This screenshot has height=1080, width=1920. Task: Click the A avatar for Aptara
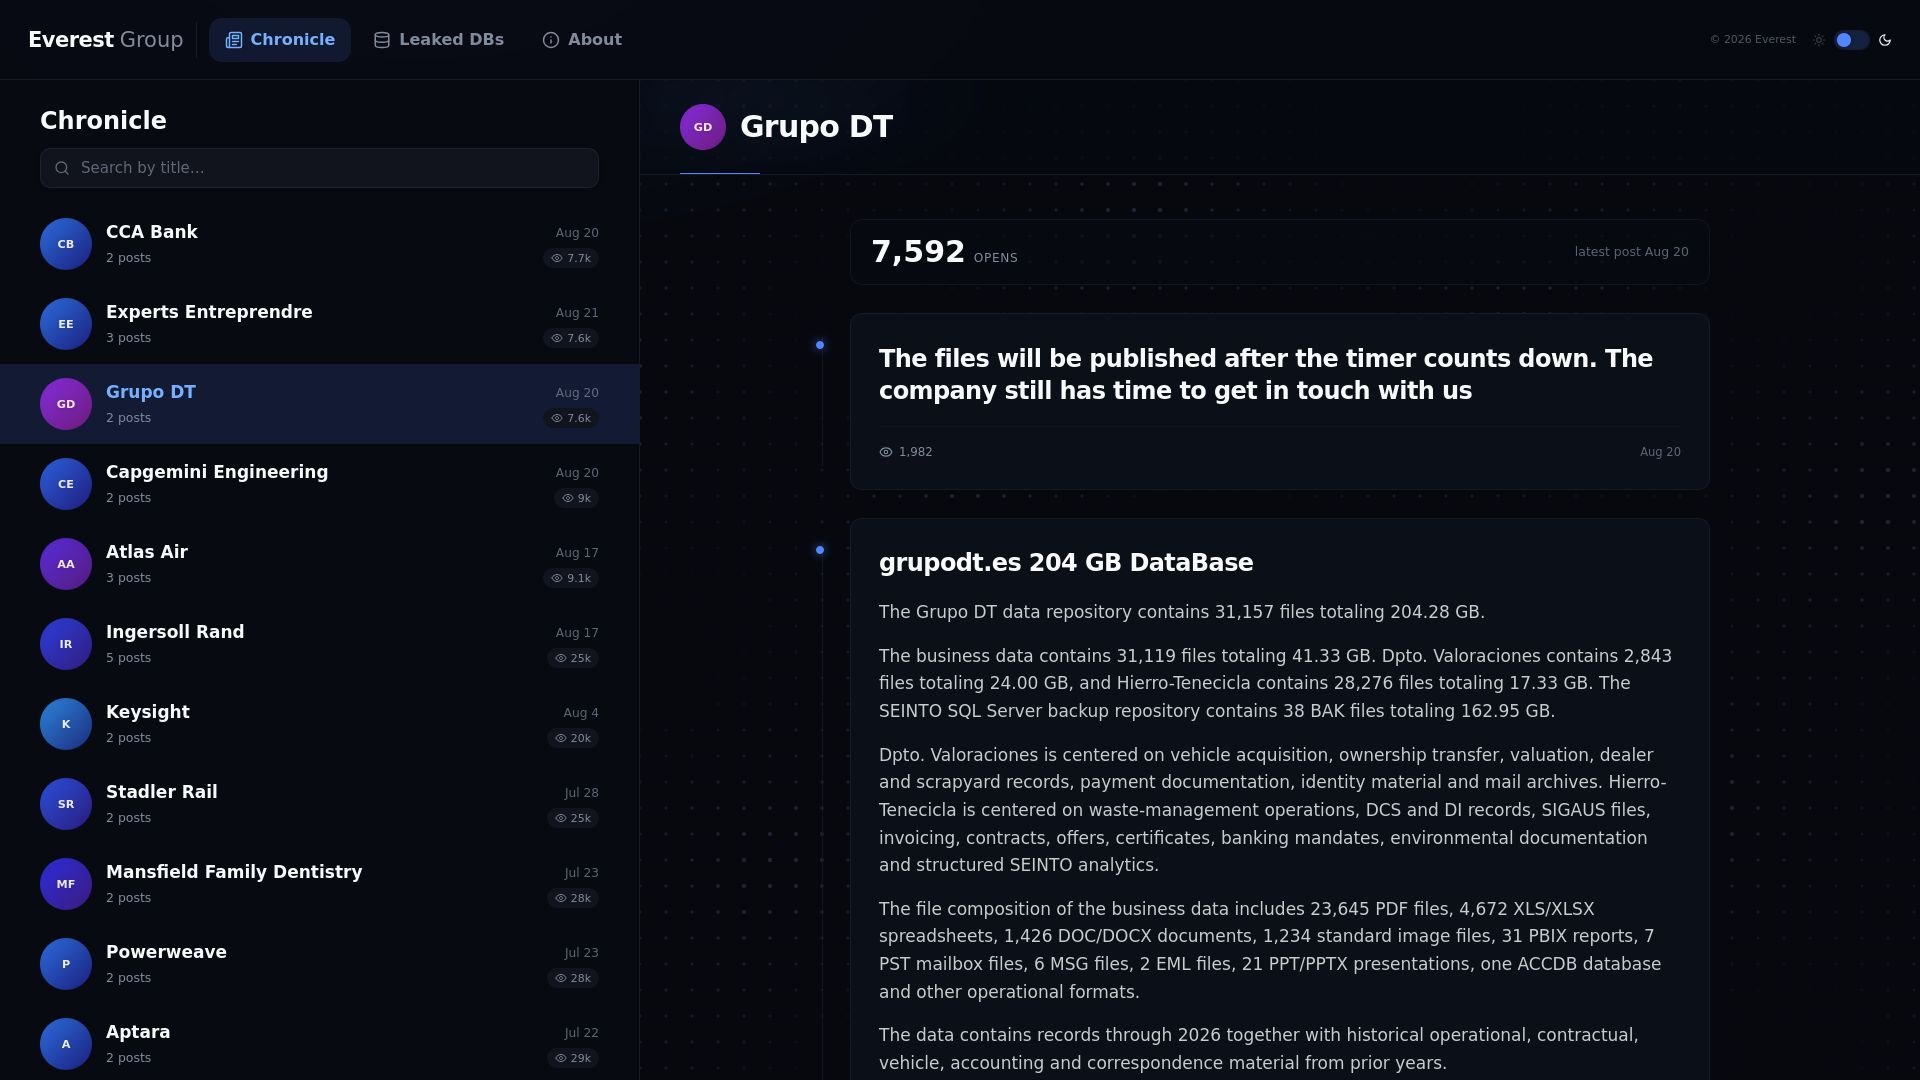click(66, 1044)
